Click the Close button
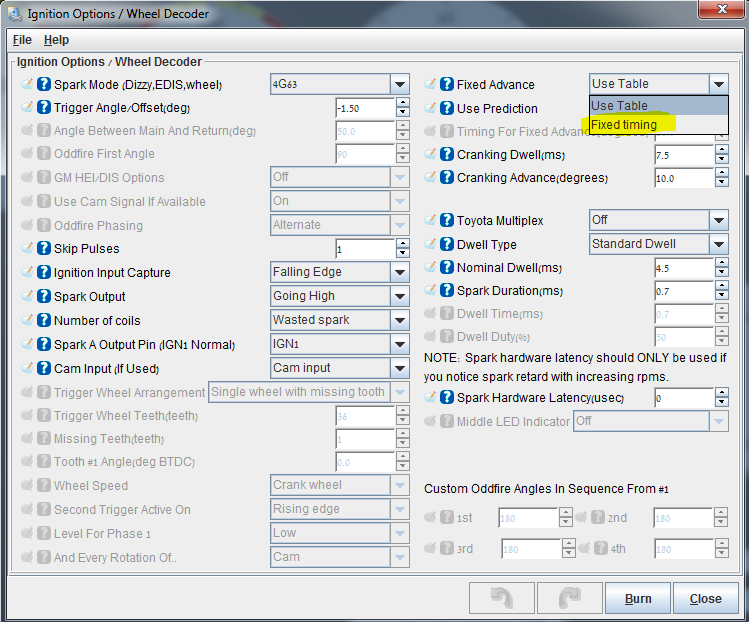749x622 pixels. tap(706, 598)
